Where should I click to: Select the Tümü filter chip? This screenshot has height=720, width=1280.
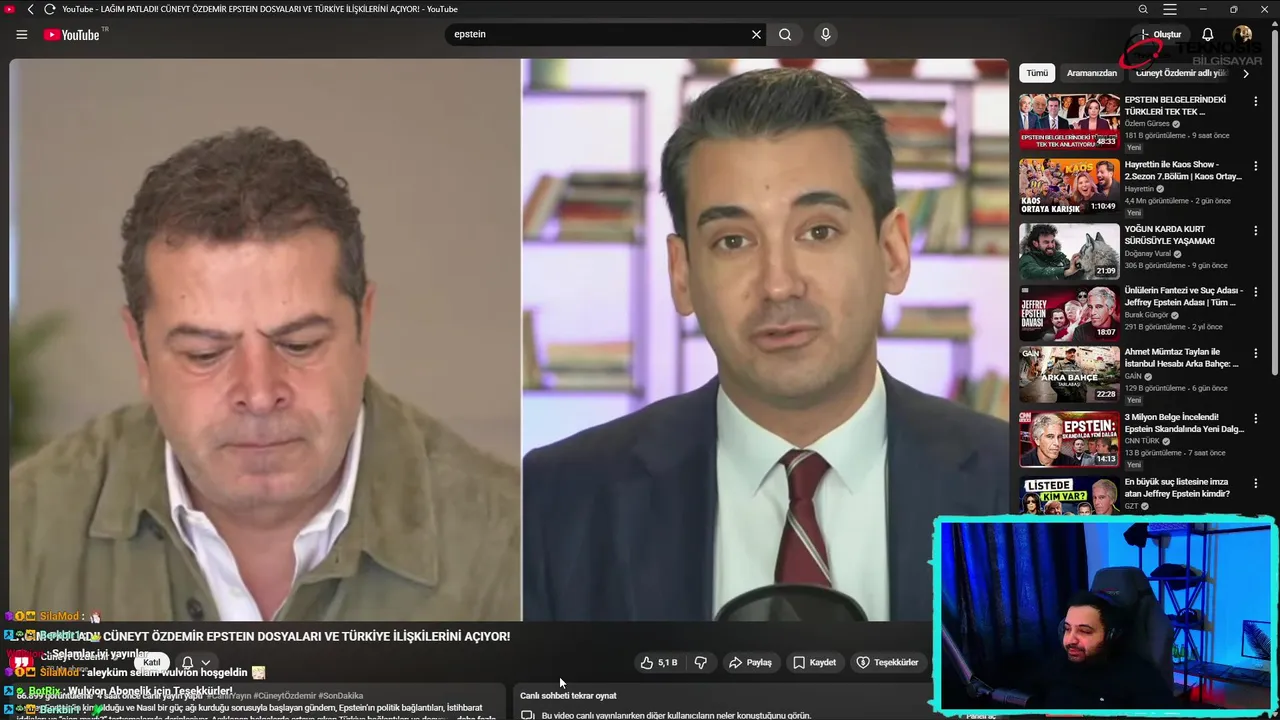tap(1037, 73)
